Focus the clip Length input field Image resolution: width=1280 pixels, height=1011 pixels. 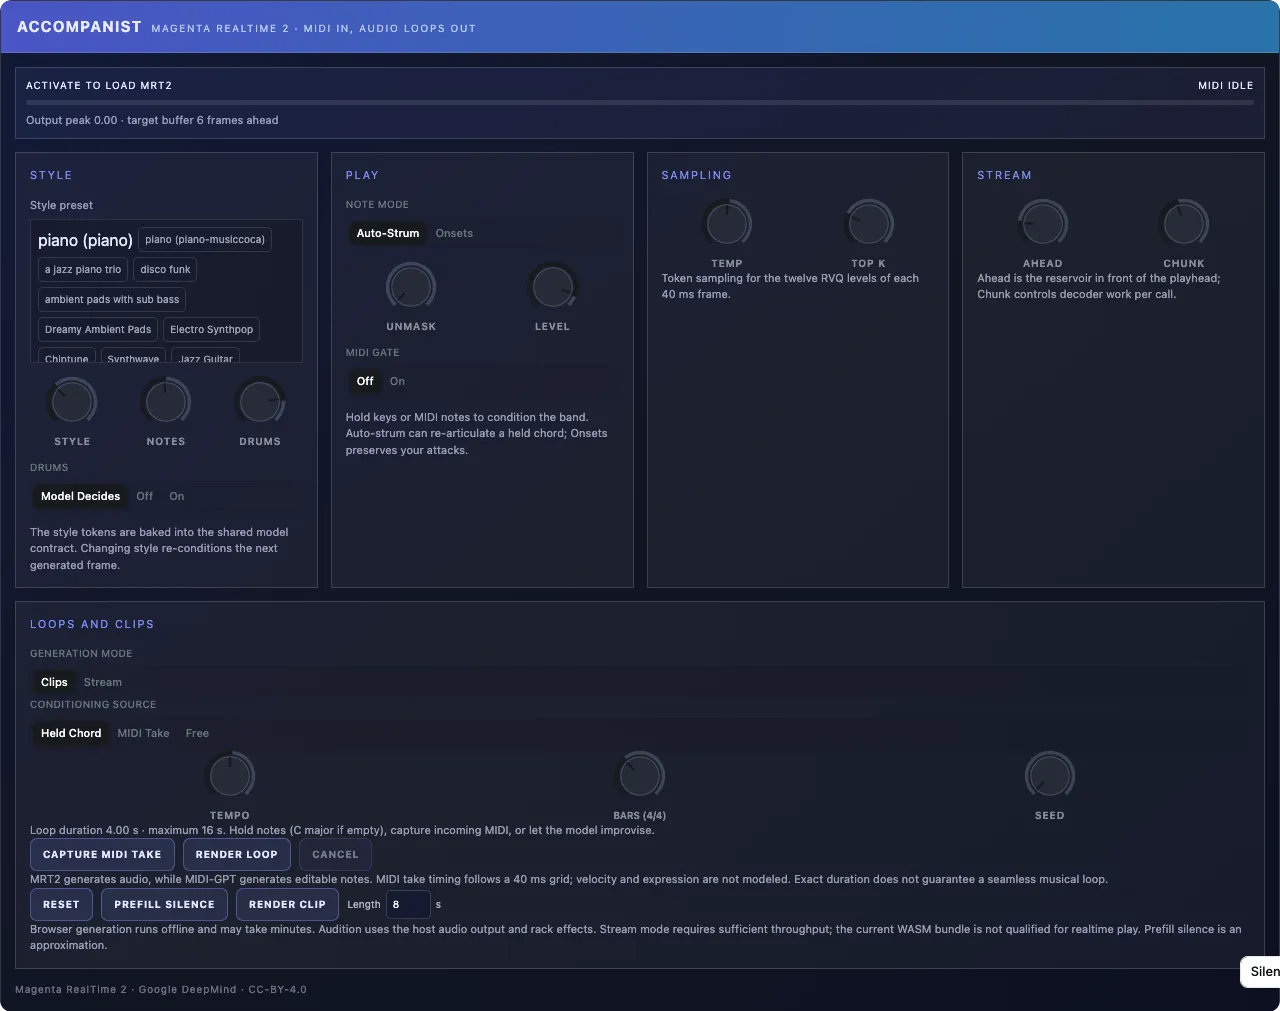point(408,905)
